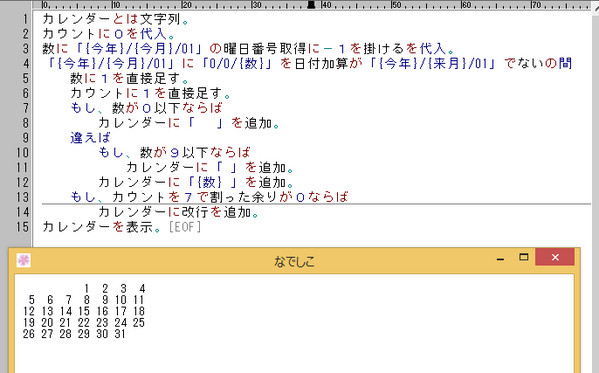The width and height of the screenshot is (599, 373).
Task: Minimize the なでしこ output window
Action: (500, 259)
